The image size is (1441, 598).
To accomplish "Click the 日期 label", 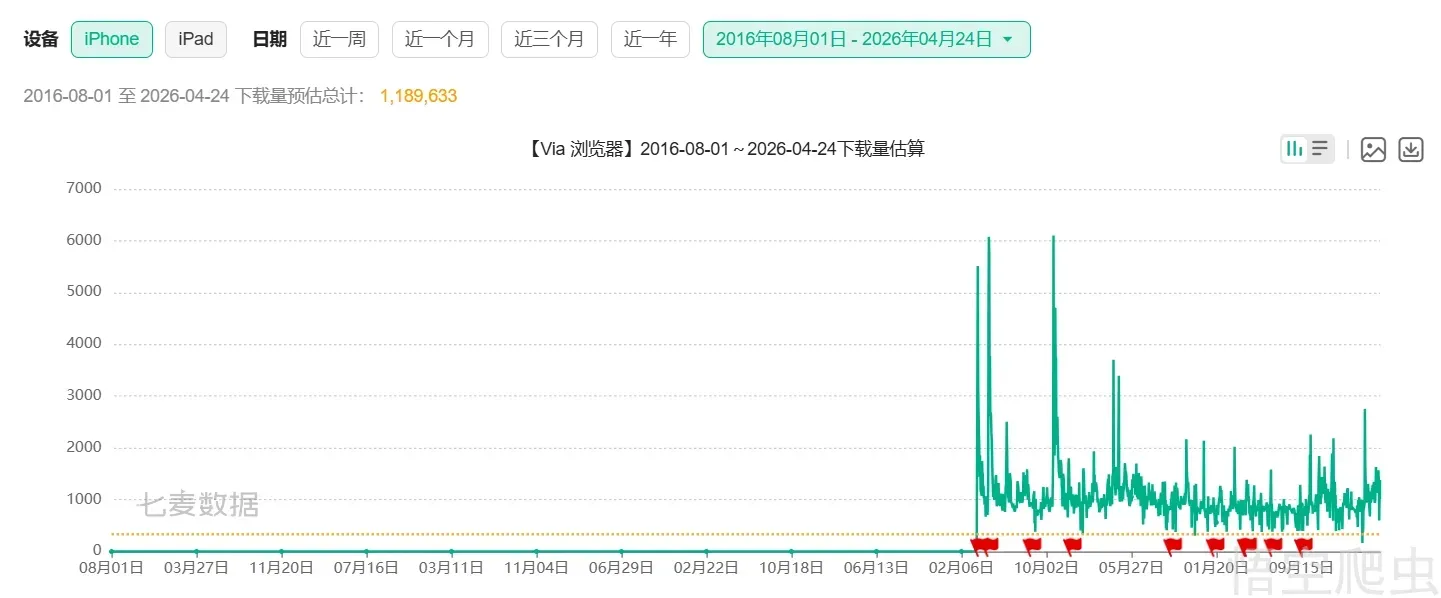I will [x=269, y=39].
